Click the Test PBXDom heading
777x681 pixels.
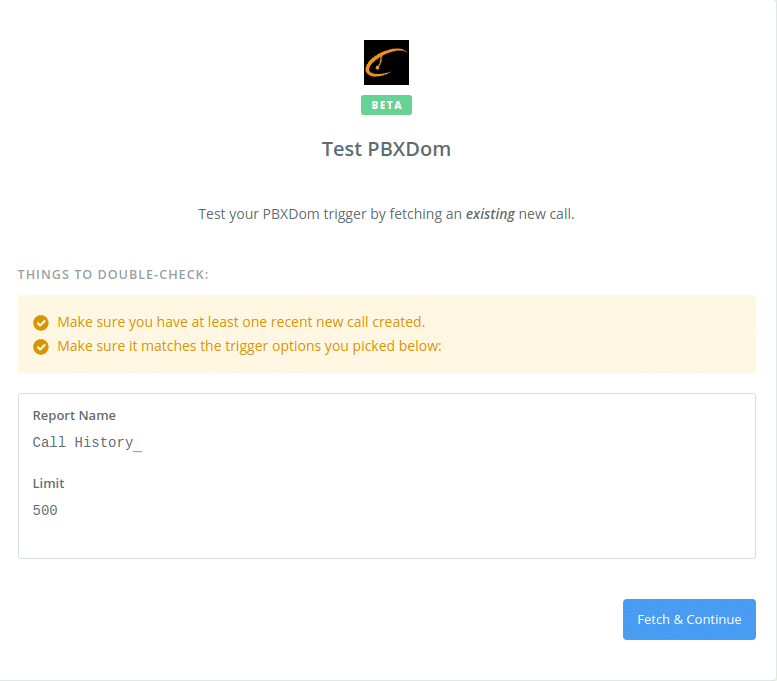(x=386, y=149)
